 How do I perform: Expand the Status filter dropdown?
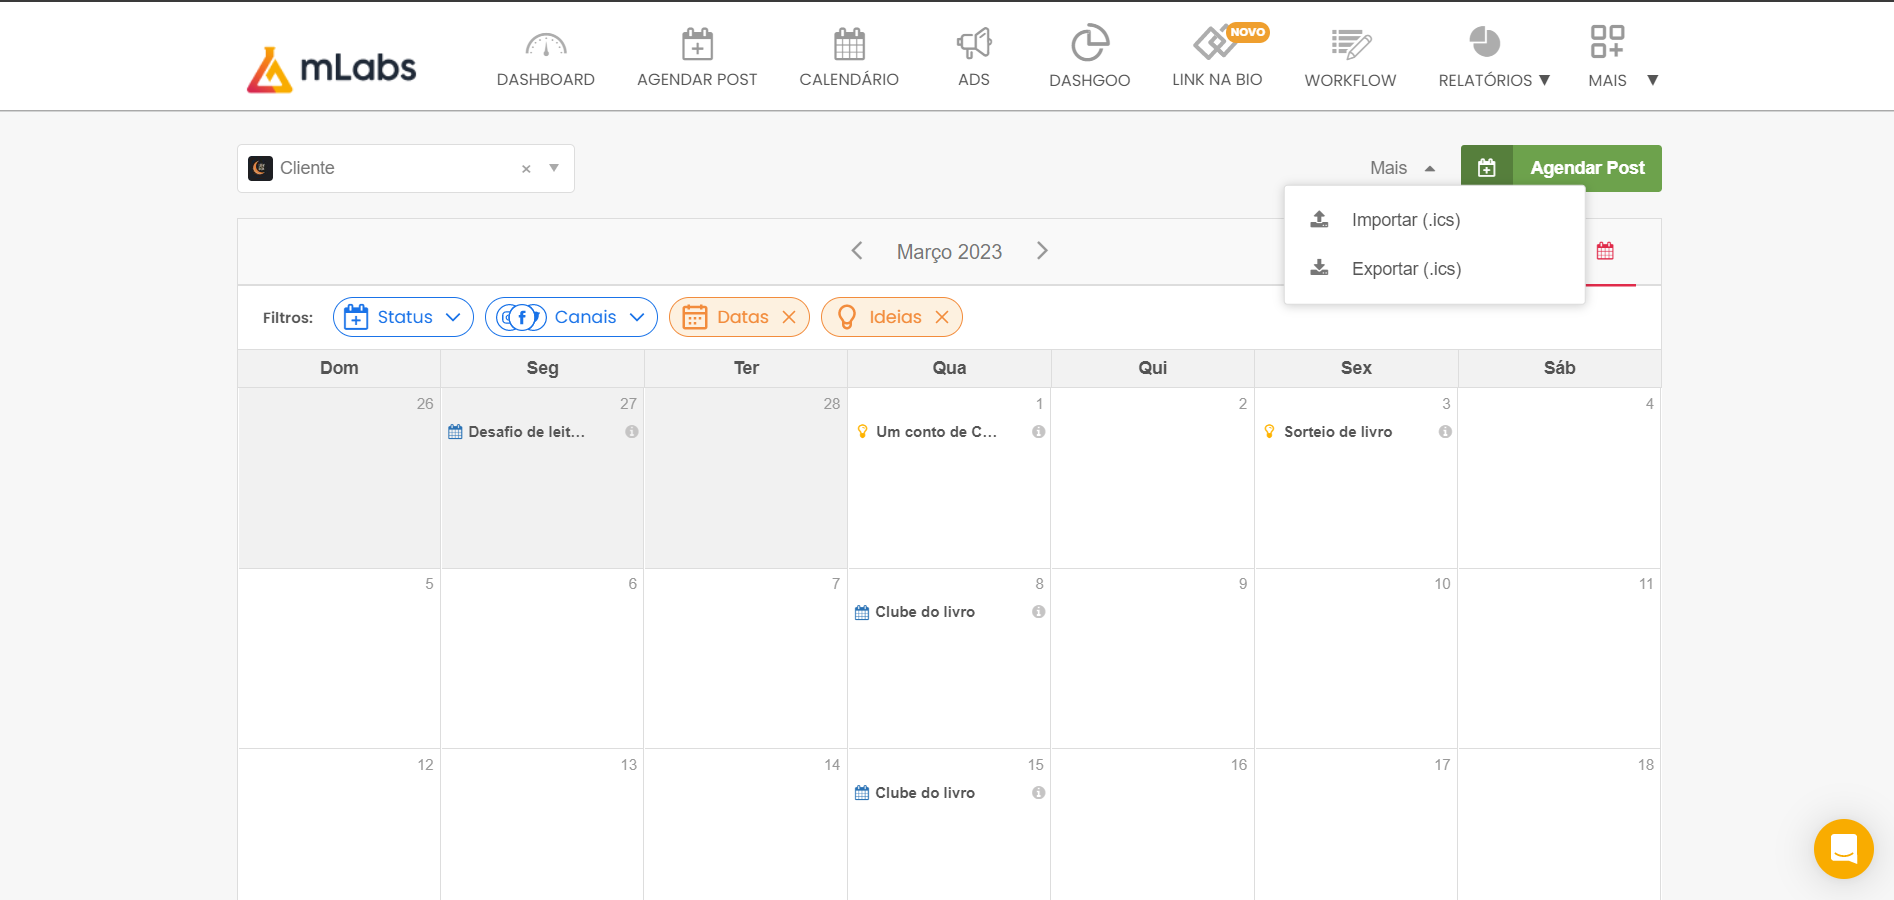[x=403, y=317]
